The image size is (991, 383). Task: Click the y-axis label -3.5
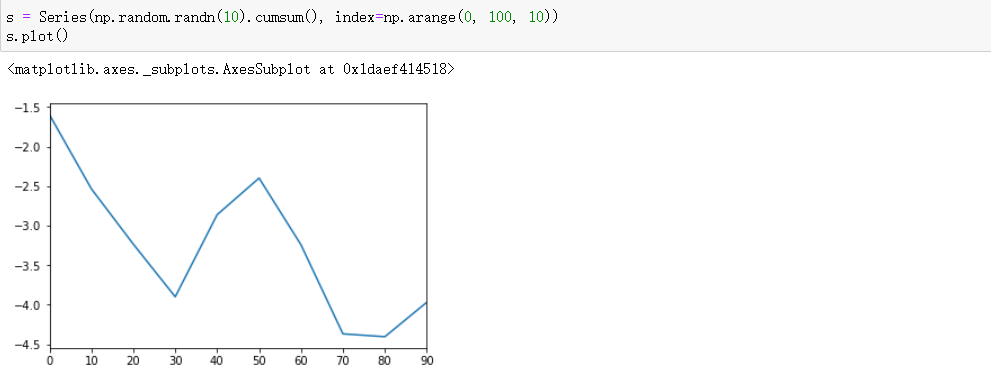(x=27, y=266)
